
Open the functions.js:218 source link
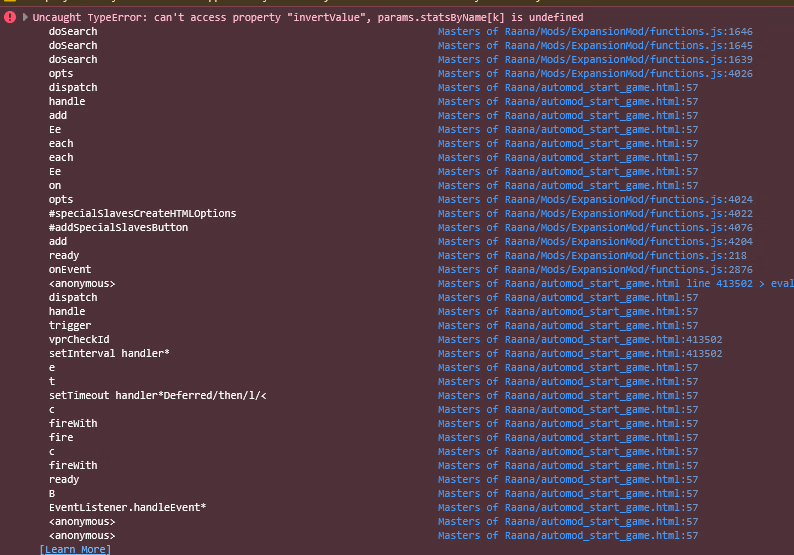592,256
